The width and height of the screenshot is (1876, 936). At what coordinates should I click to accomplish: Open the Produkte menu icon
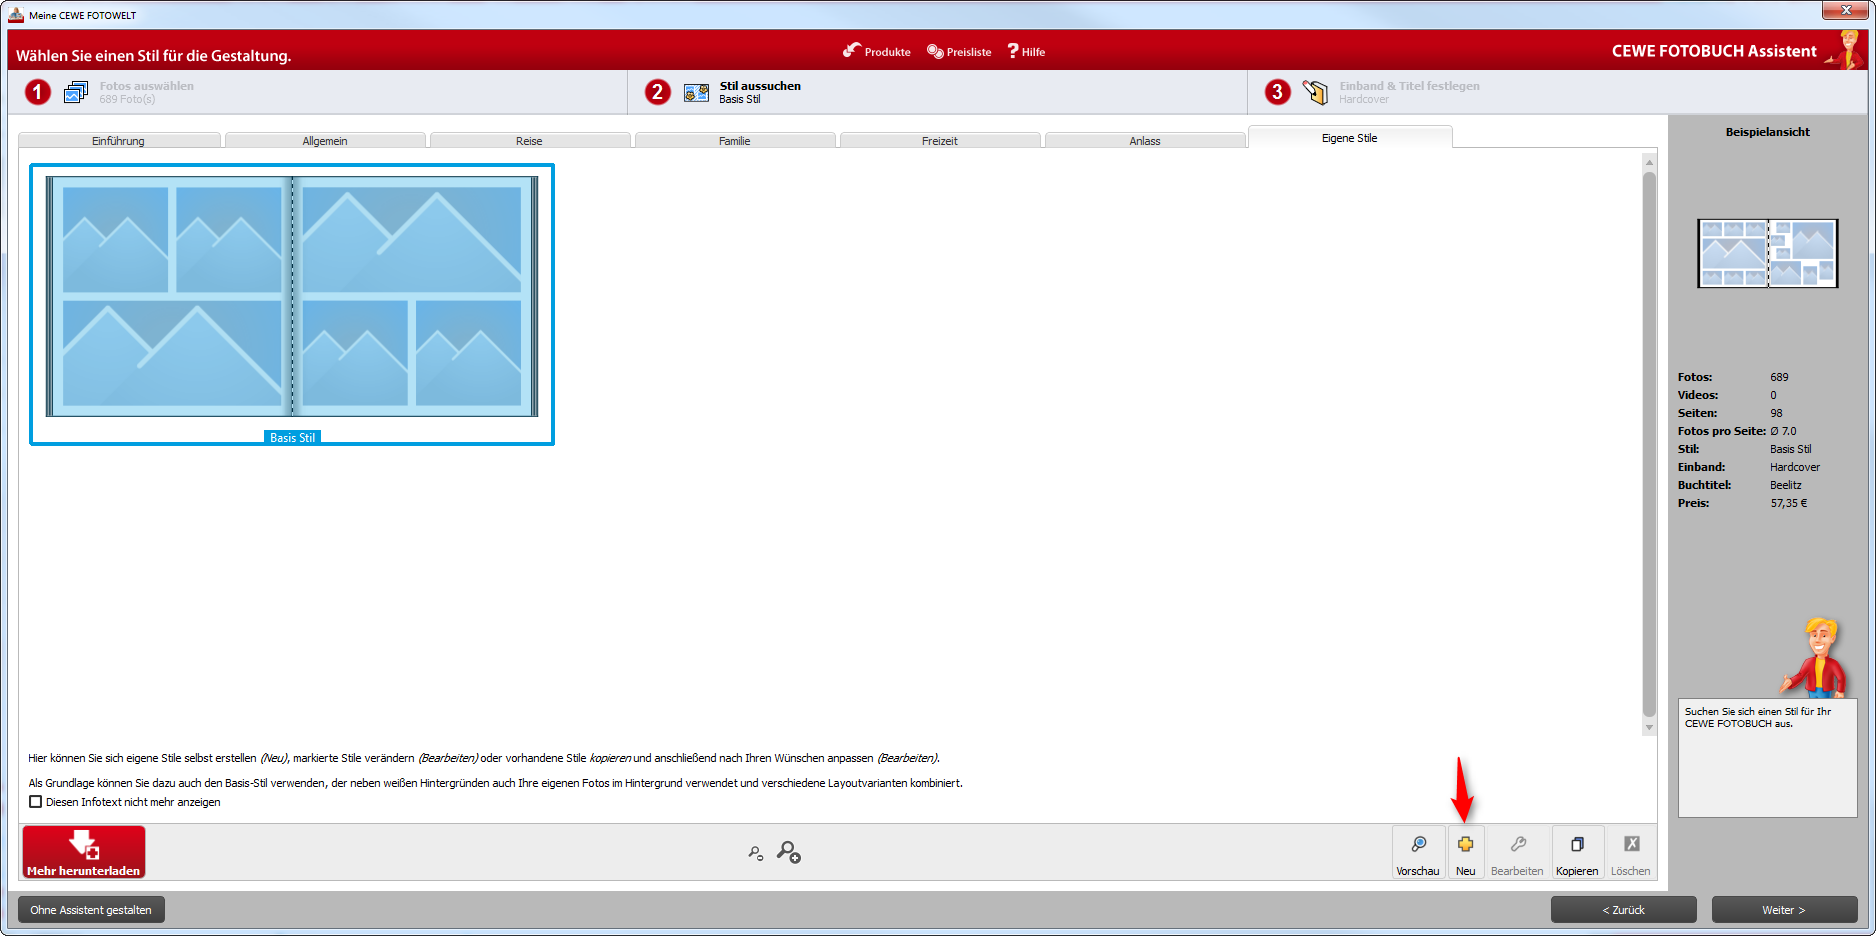coord(852,50)
